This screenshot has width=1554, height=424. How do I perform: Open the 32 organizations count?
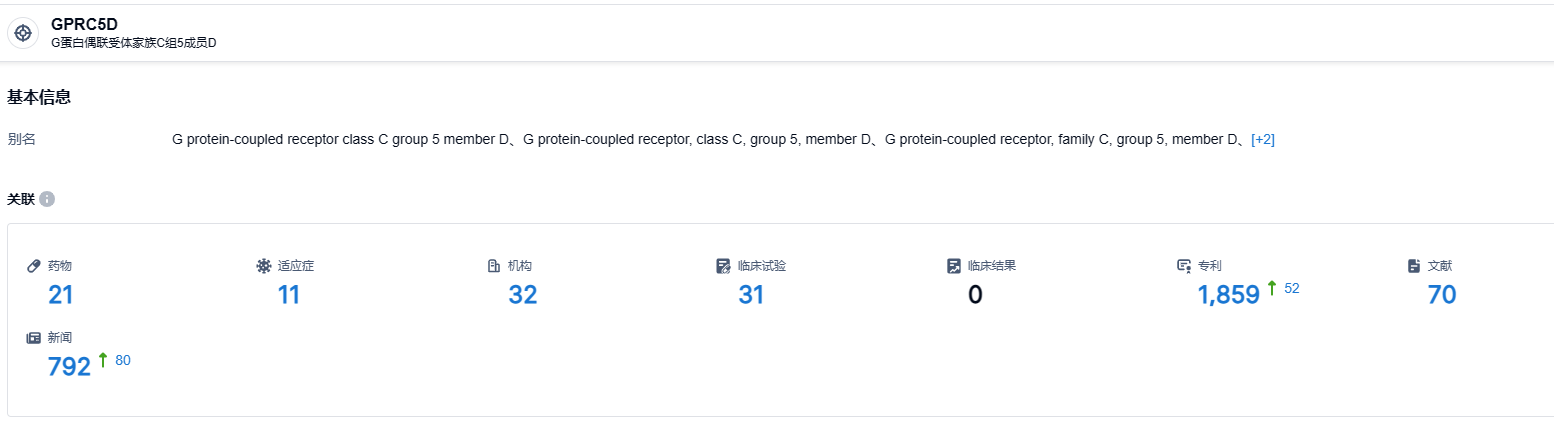522,295
